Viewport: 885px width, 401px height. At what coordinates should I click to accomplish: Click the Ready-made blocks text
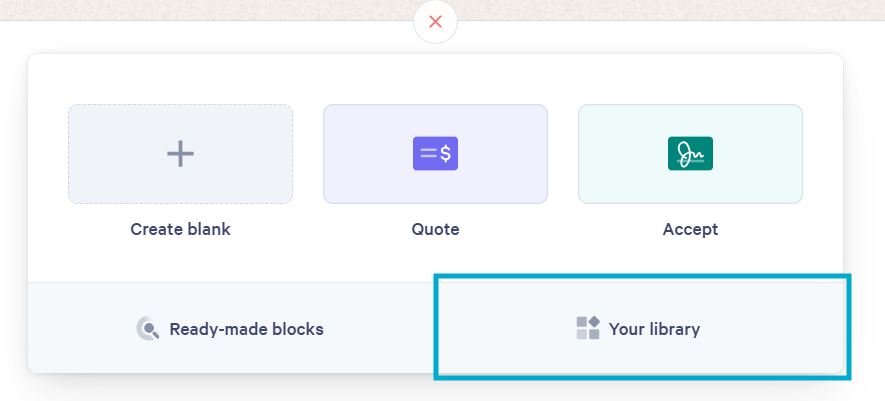coord(247,329)
